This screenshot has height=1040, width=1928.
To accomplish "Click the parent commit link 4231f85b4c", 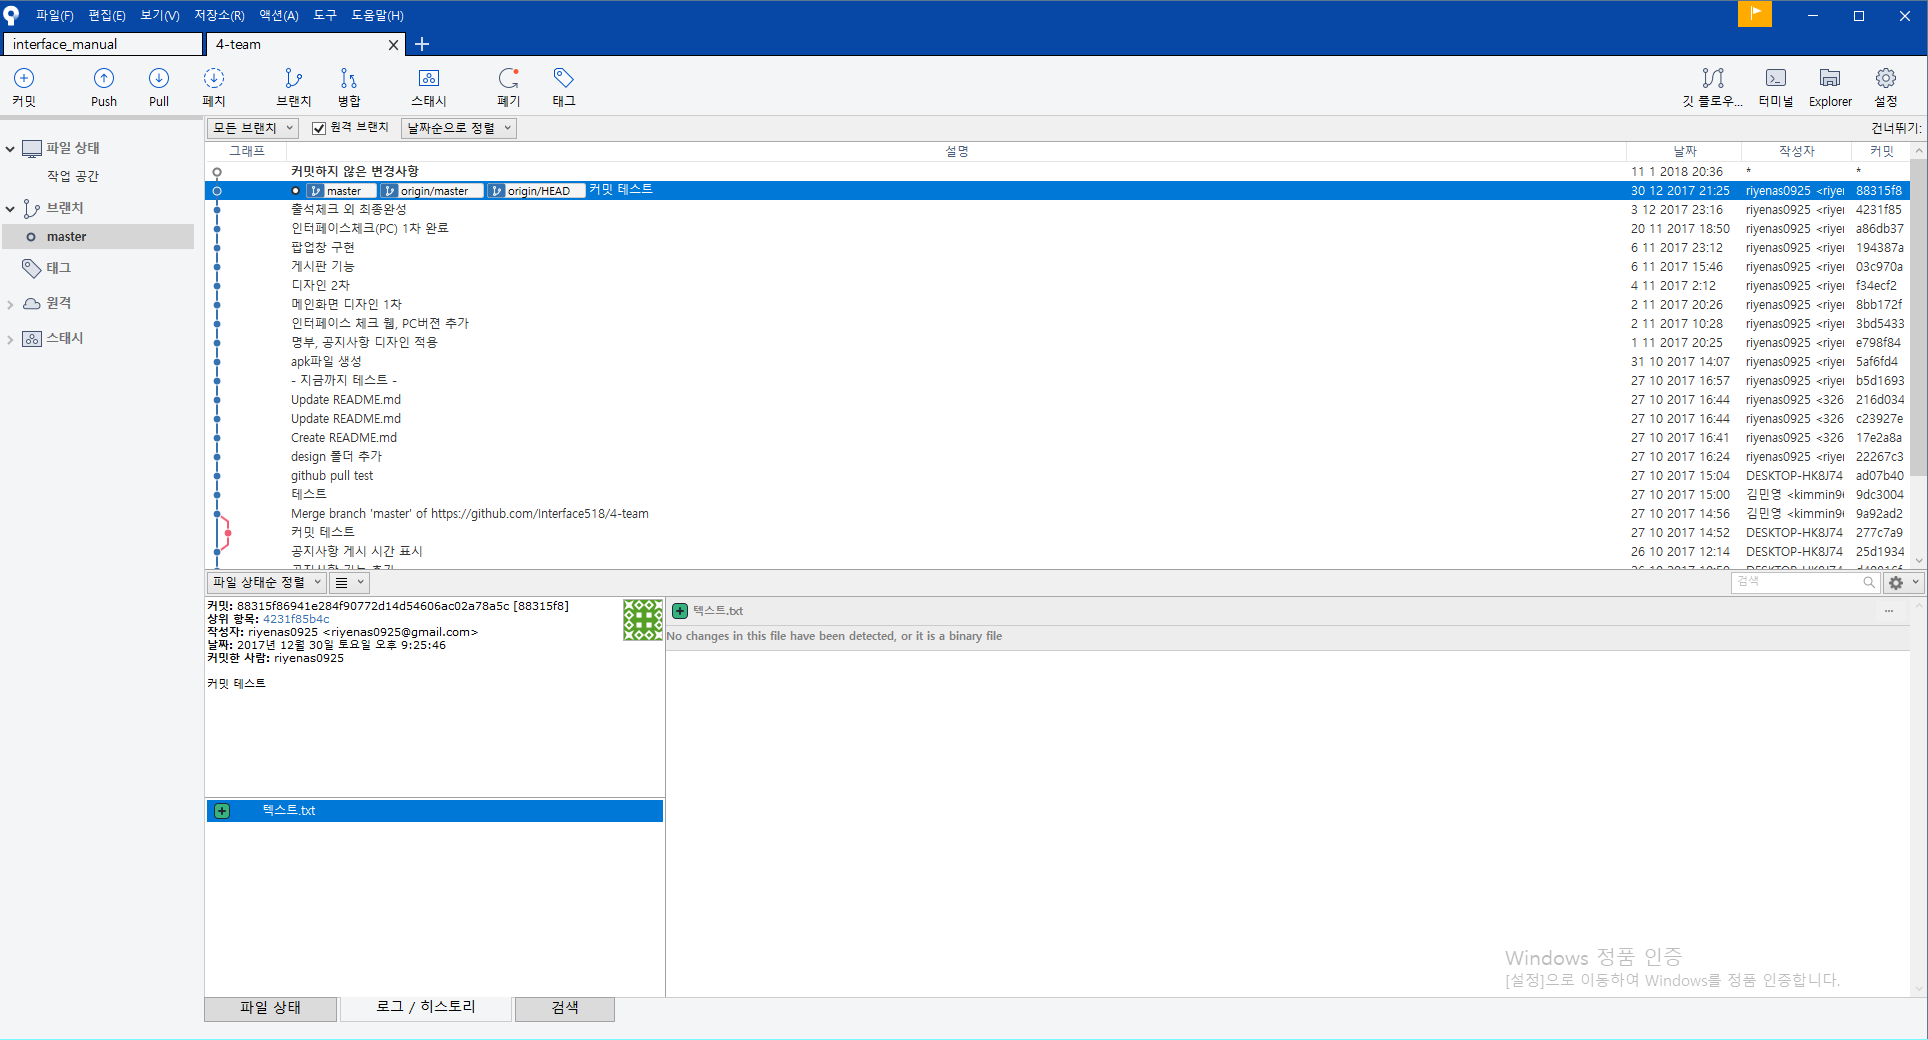I will [x=296, y=619].
